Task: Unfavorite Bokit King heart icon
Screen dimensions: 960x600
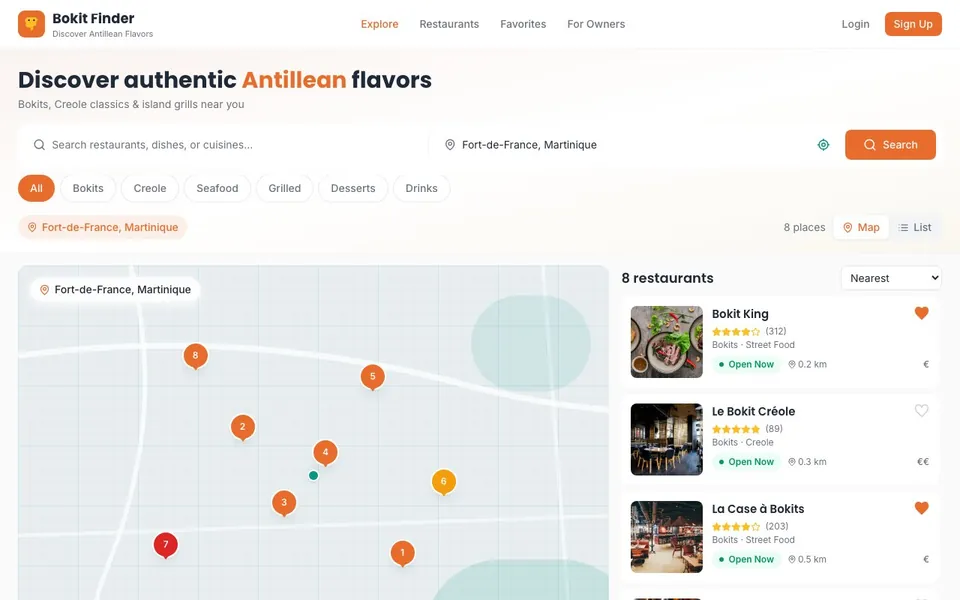Action: point(921,313)
